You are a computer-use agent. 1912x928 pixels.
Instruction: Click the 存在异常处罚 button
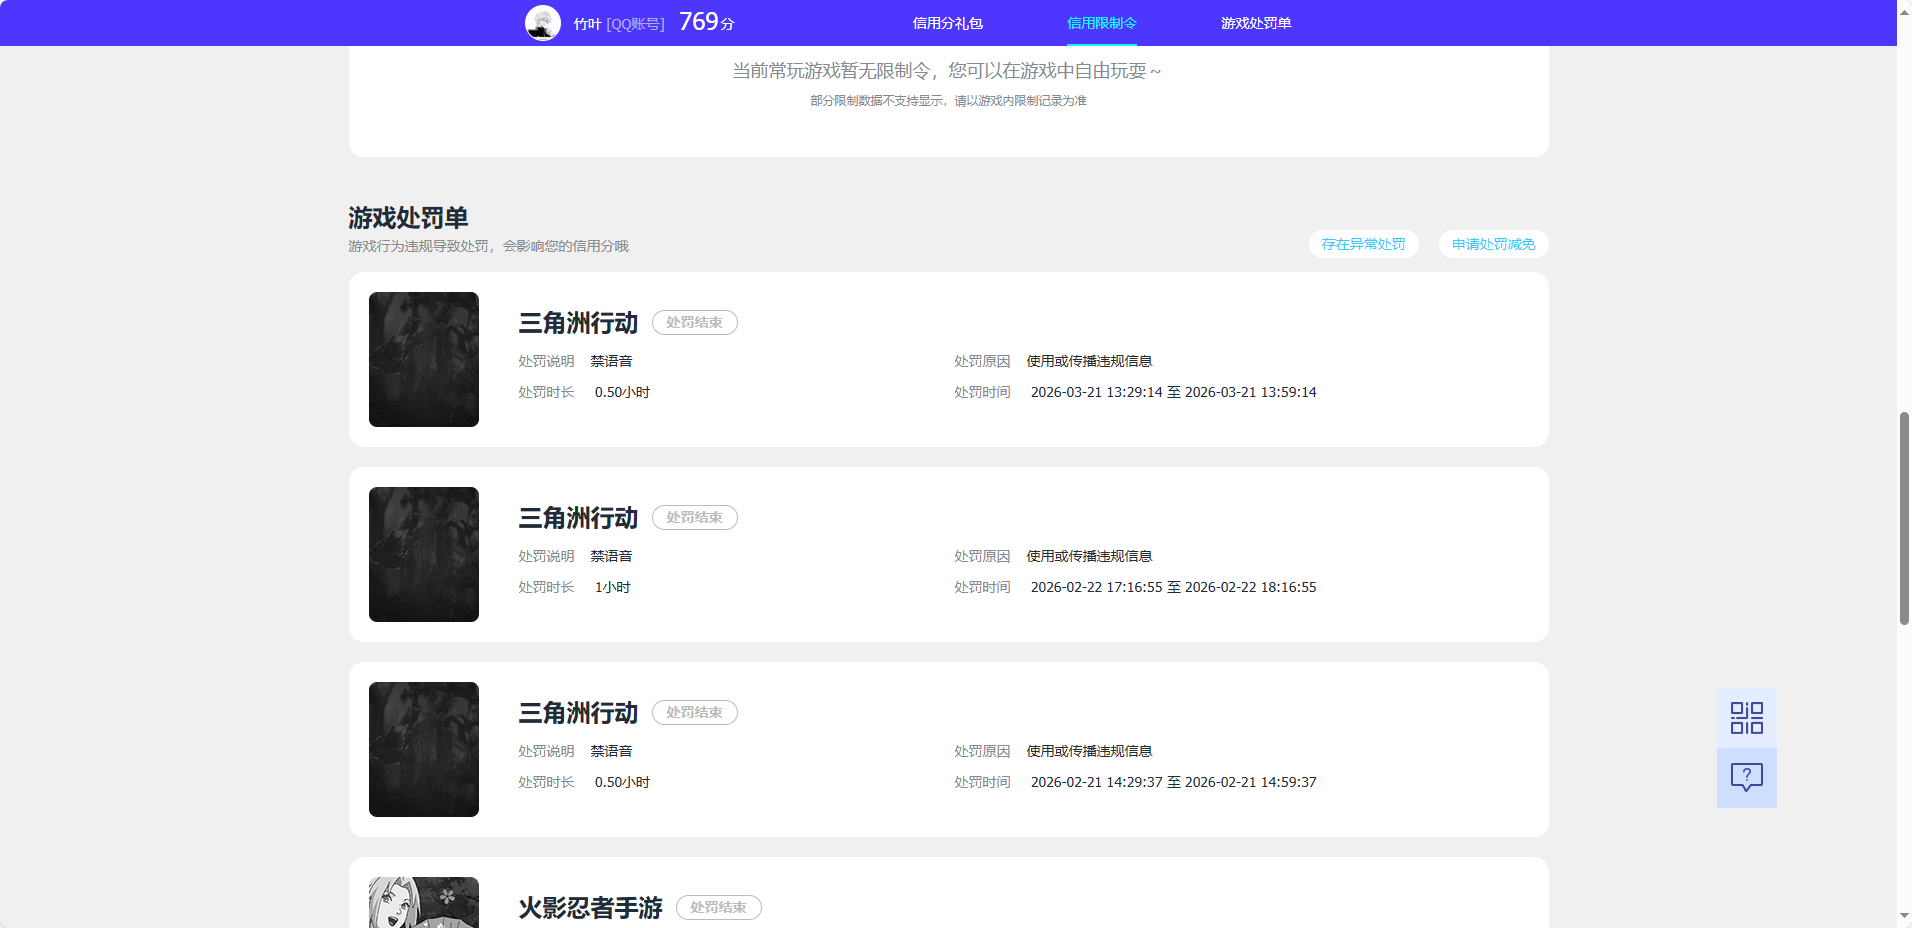click(1364, 244)
